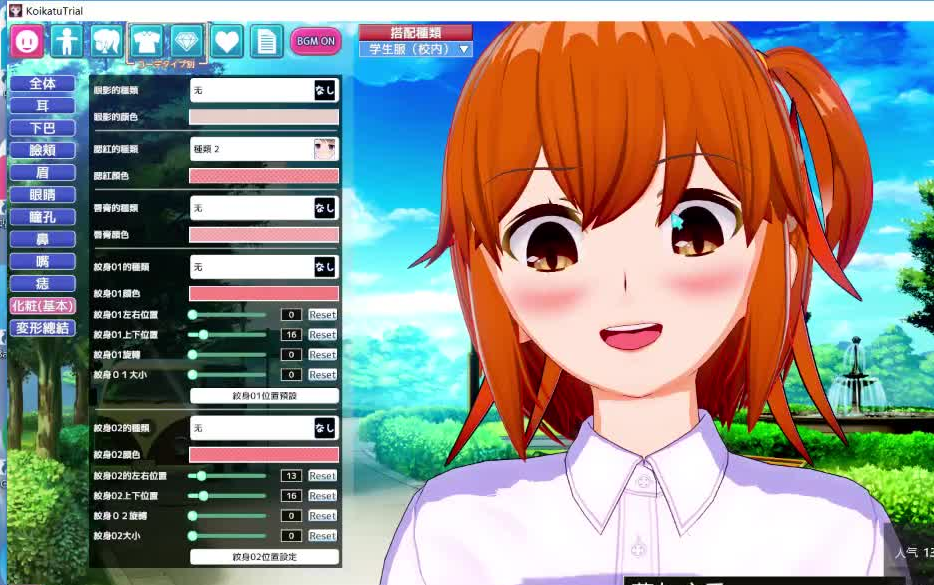Open the clothing T-shirt category icon
Viewport: 934px width, 585px height.
(147, 41)
